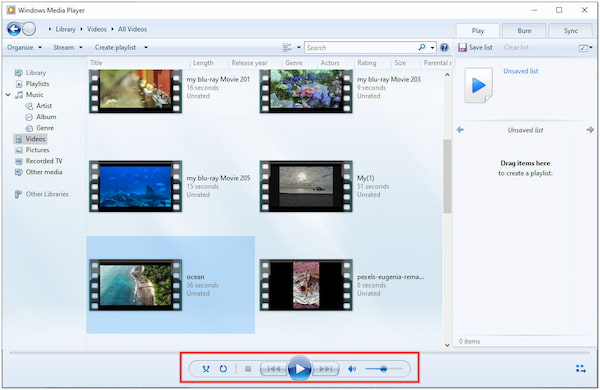The width and height of the screenshot is (600, 390).
Task: Open the list options dropdown arrow
Action: pos(591,47)
